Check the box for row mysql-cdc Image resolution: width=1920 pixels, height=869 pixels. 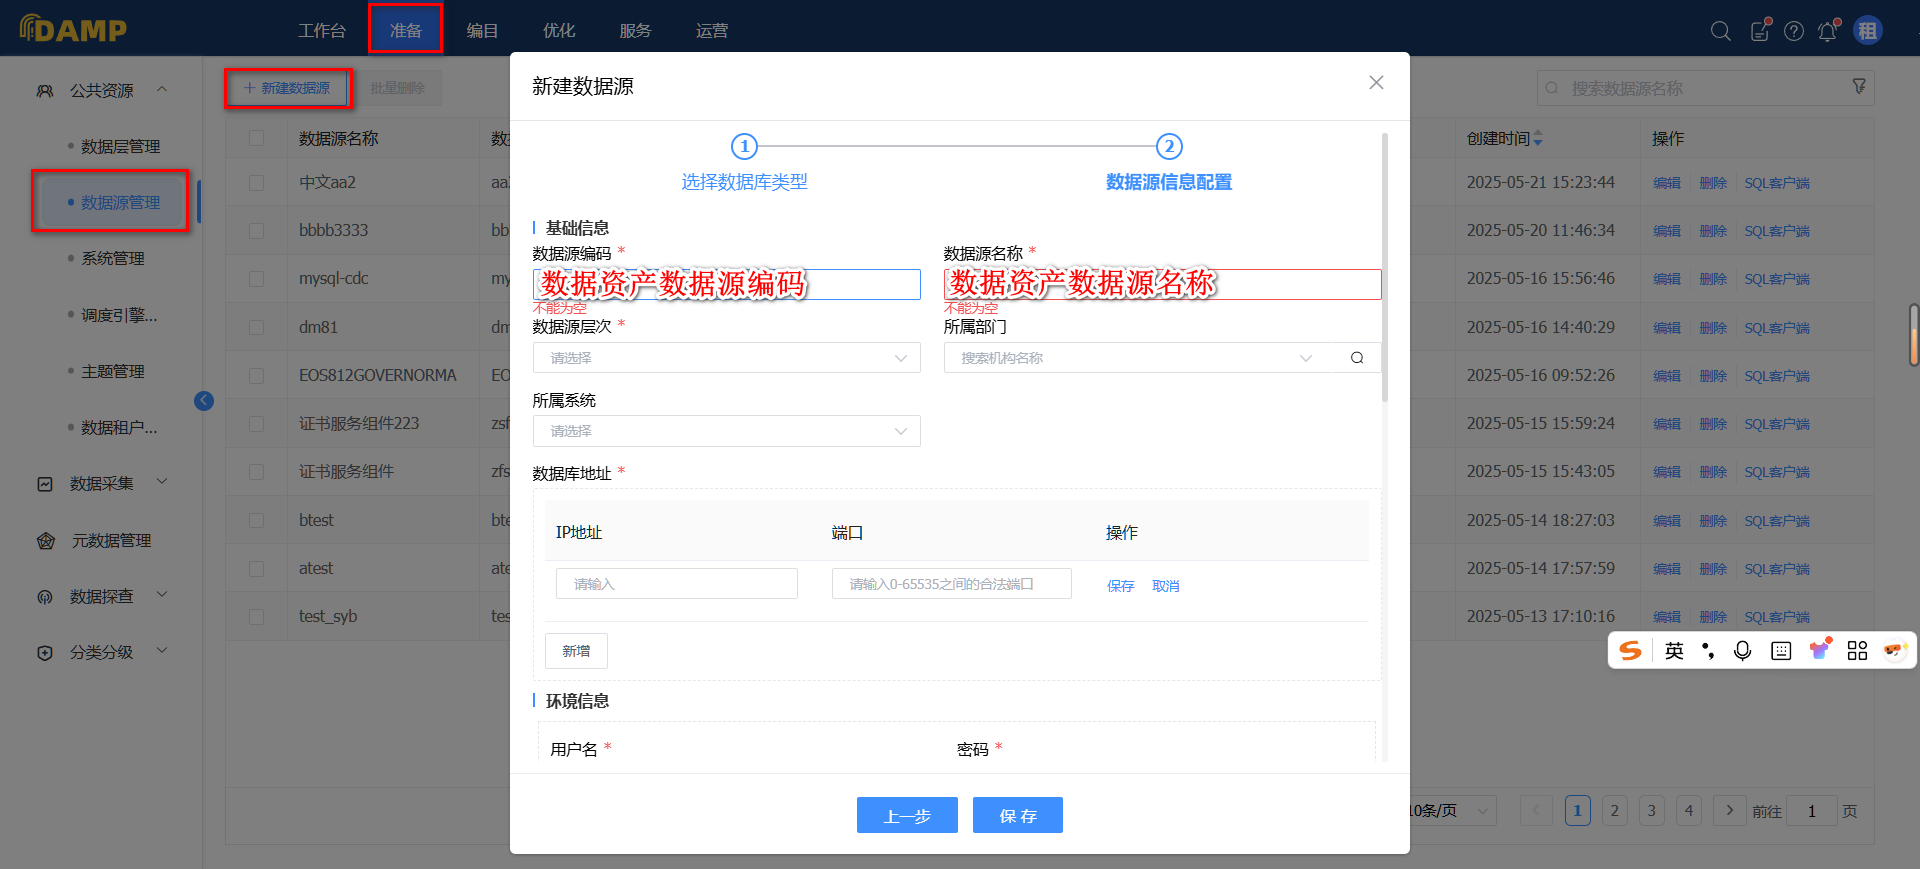point(257,279)
